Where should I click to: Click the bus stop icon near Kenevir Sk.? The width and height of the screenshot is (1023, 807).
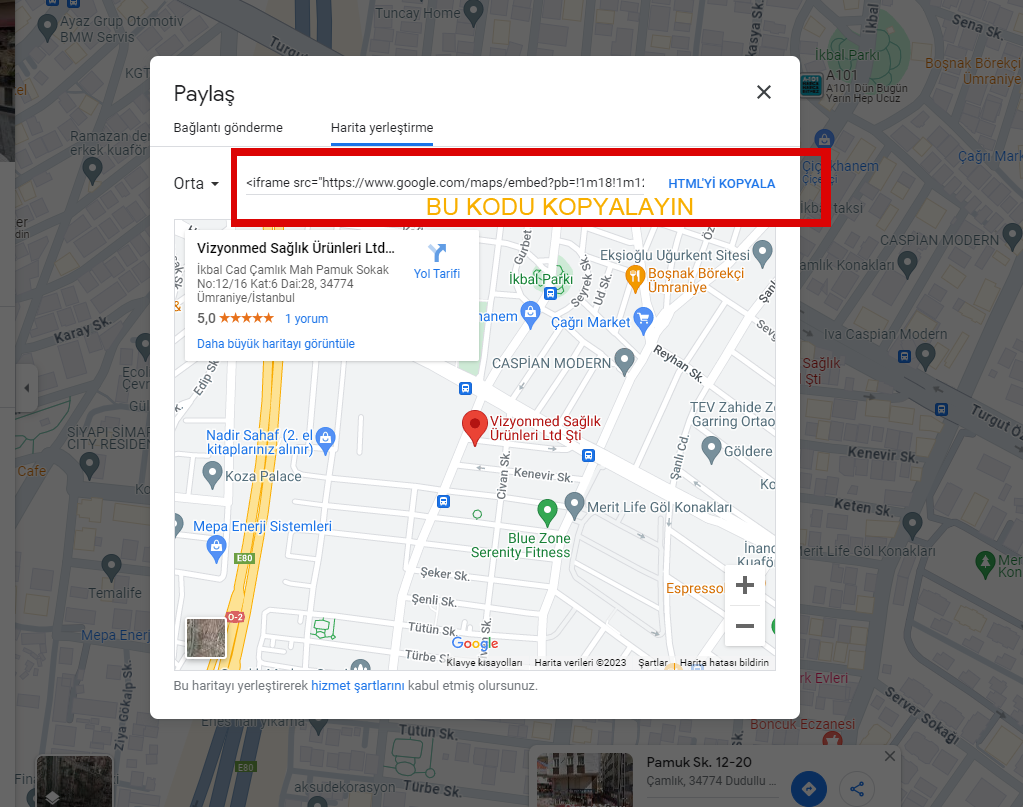[588, 455]
